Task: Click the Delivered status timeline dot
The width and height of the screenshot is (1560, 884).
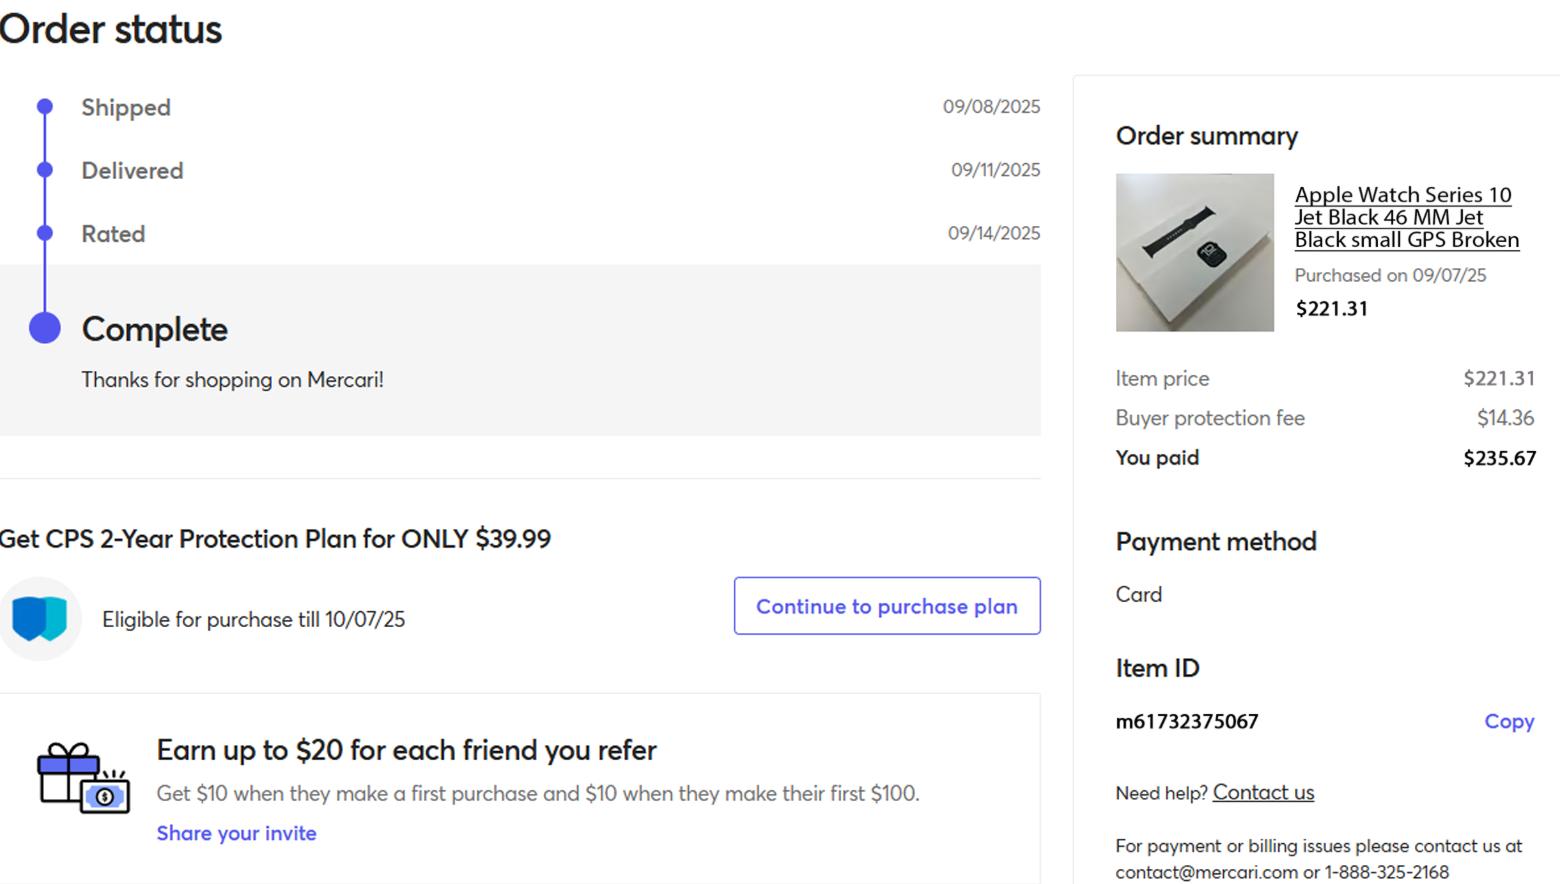Action: [45, 170]
